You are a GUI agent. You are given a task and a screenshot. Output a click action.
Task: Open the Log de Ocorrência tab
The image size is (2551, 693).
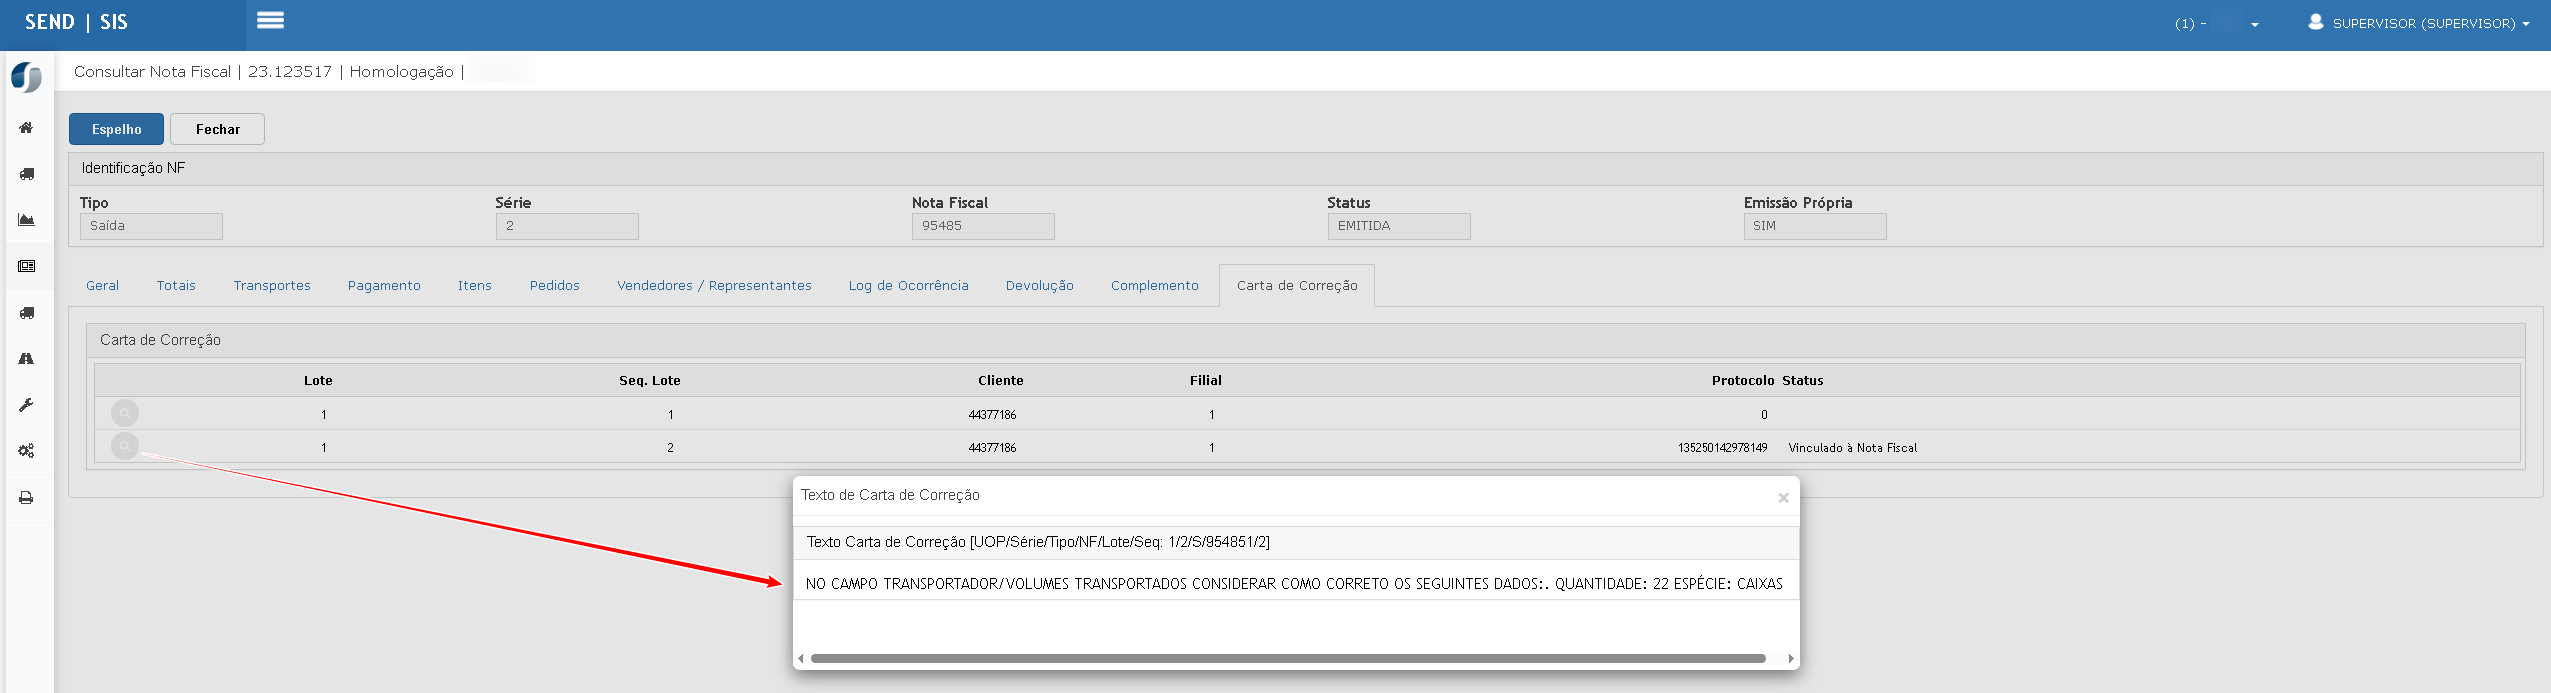coord(908,286)
